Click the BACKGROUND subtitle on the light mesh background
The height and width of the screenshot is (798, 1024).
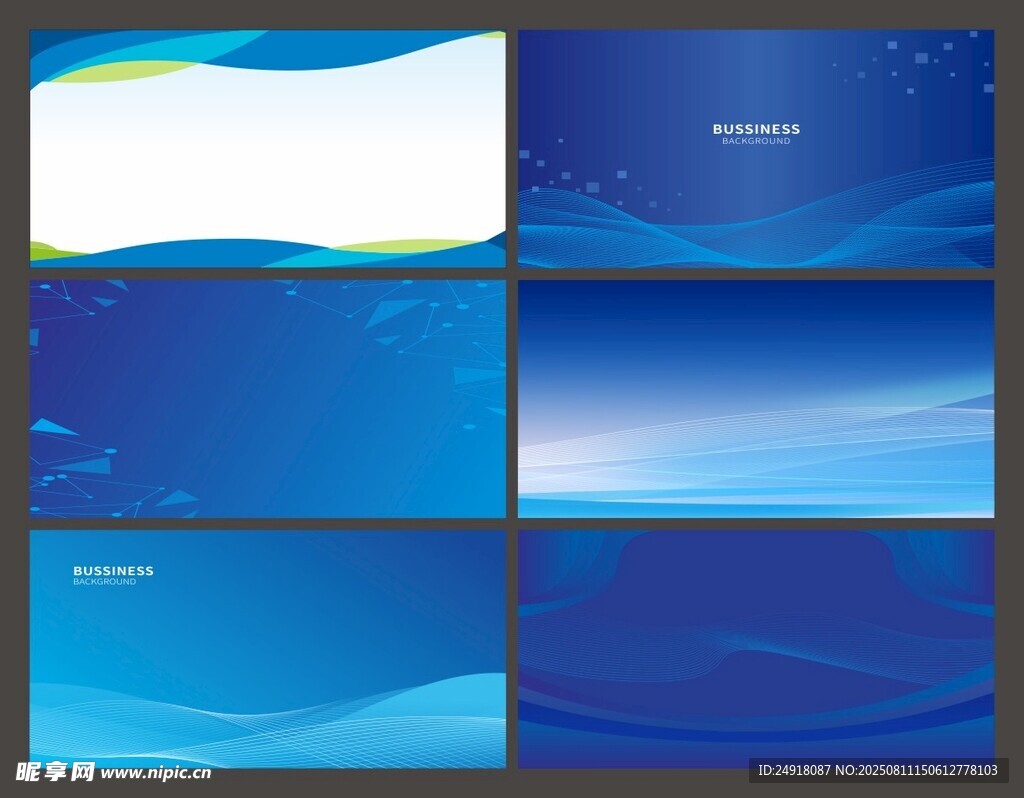[104, 582]
